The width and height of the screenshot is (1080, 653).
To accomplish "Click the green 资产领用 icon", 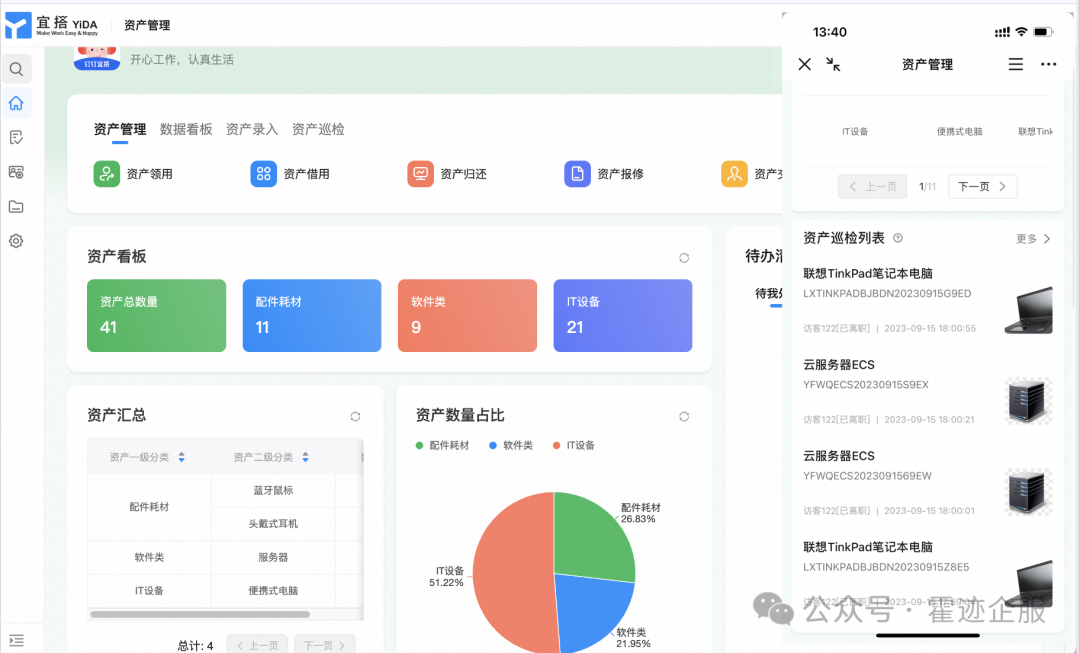I will point(107,174).
